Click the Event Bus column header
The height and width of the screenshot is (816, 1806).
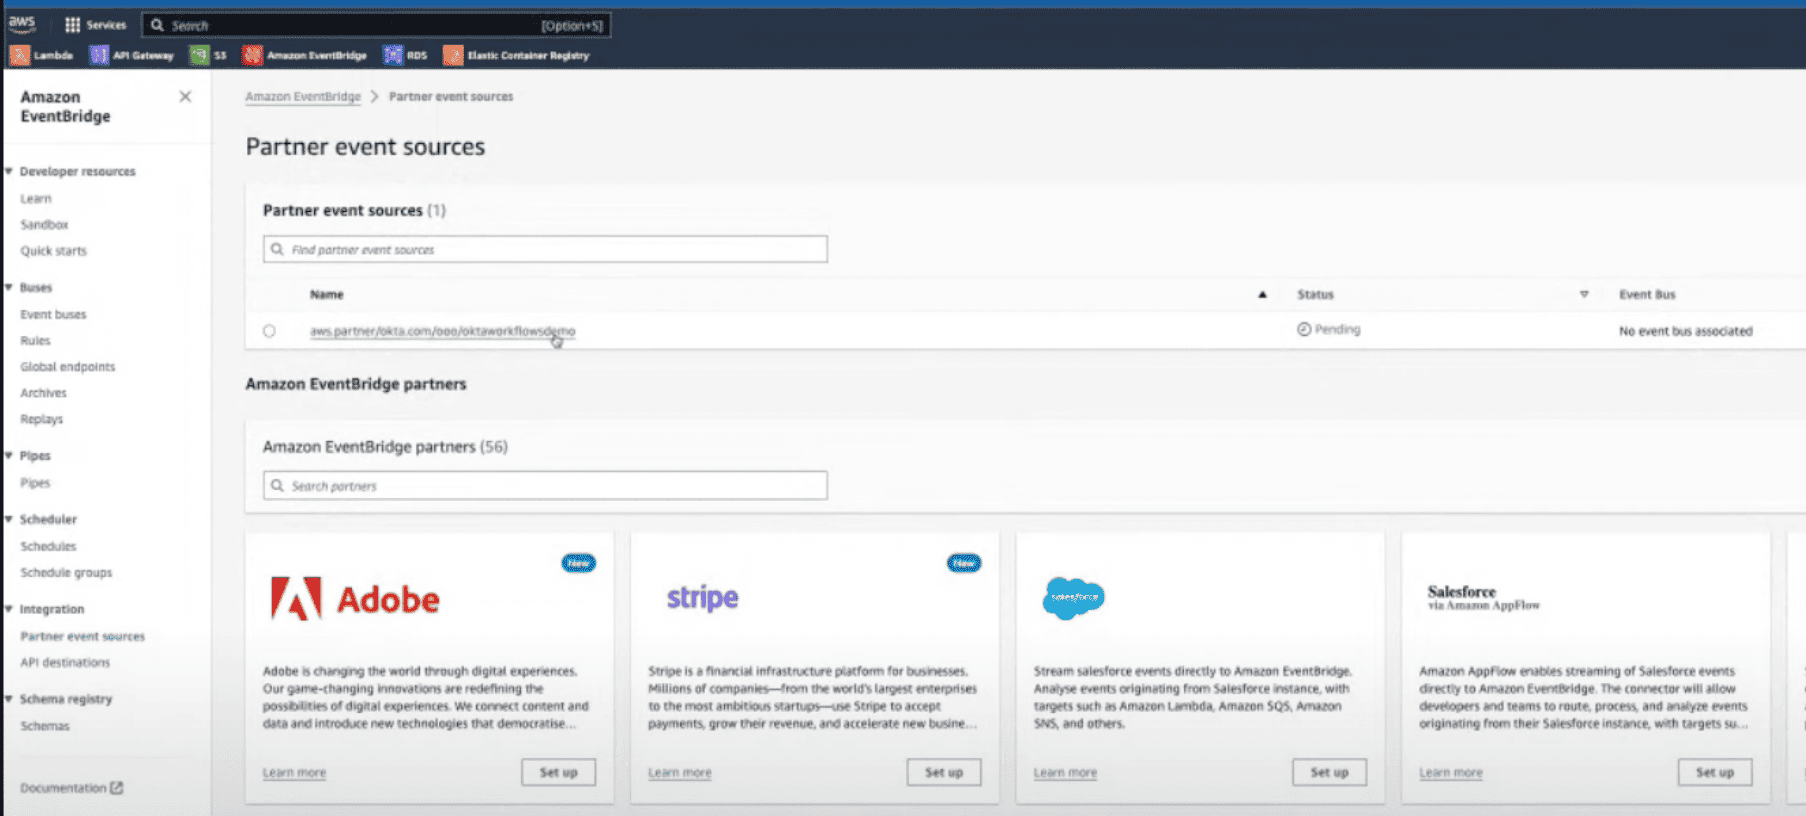point(1647,294)
